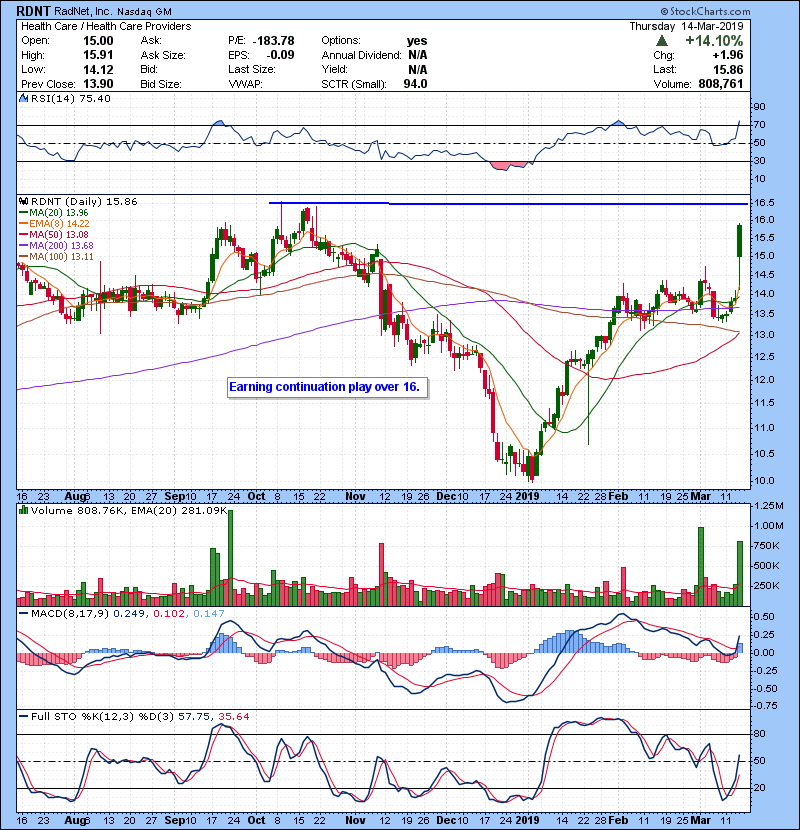Click the RDNT (Daily) candlestick legend icon
This screenshot has width=800, height=830.
pos(23,202)
